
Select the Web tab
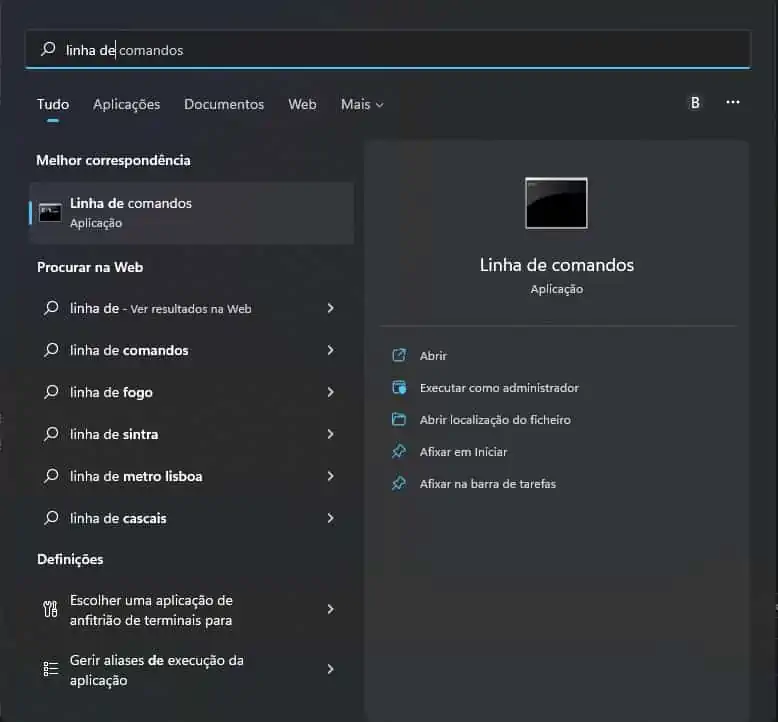point(302,104)
